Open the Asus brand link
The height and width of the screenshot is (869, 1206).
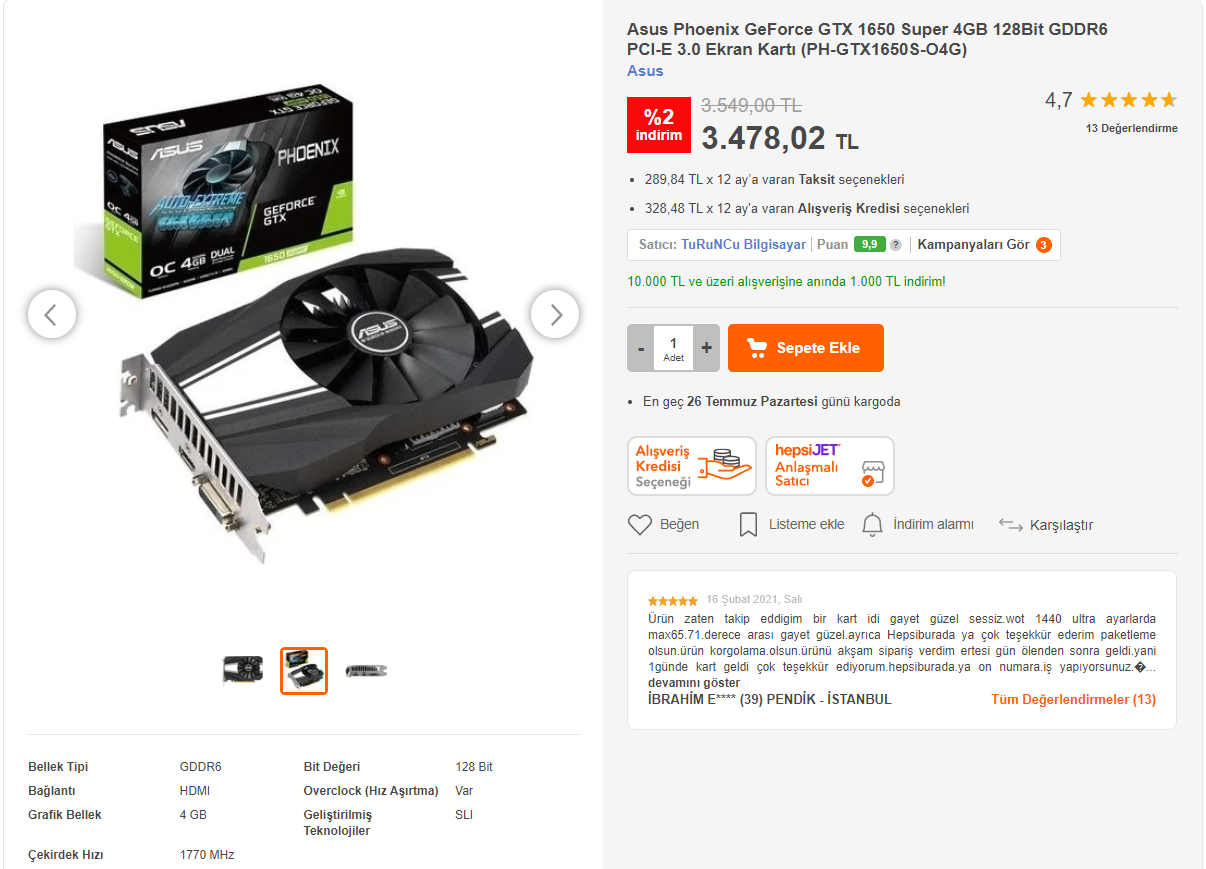pyautogui.click(x=645, y=71)
